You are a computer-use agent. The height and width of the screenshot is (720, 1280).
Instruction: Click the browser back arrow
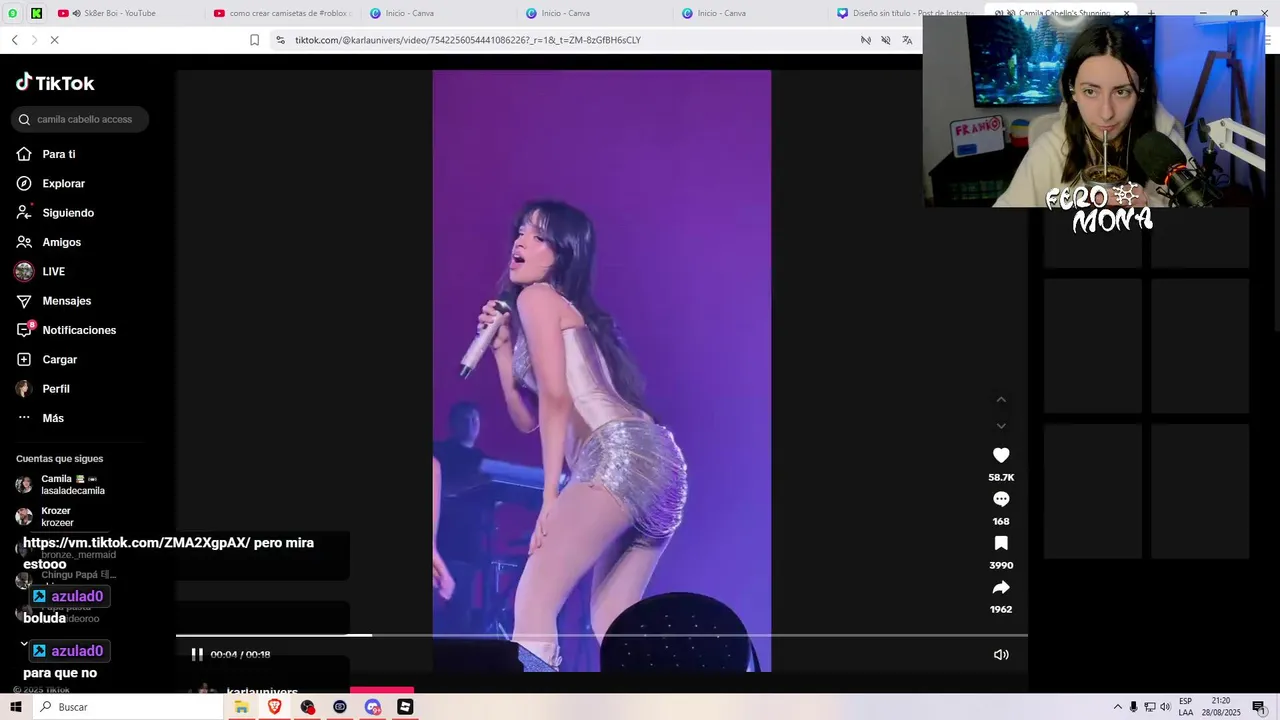tap(14, 40)
